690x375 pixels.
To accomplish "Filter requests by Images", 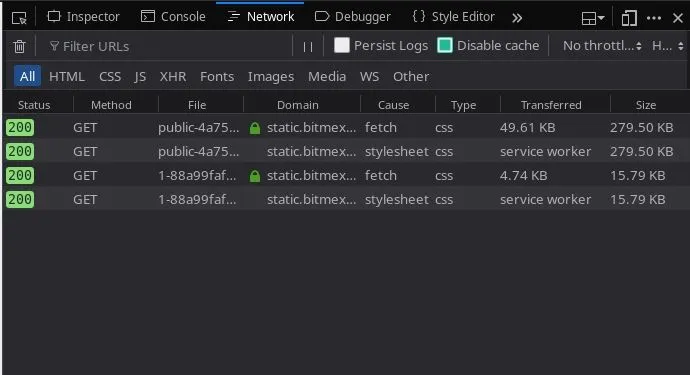I will [271, 77].
